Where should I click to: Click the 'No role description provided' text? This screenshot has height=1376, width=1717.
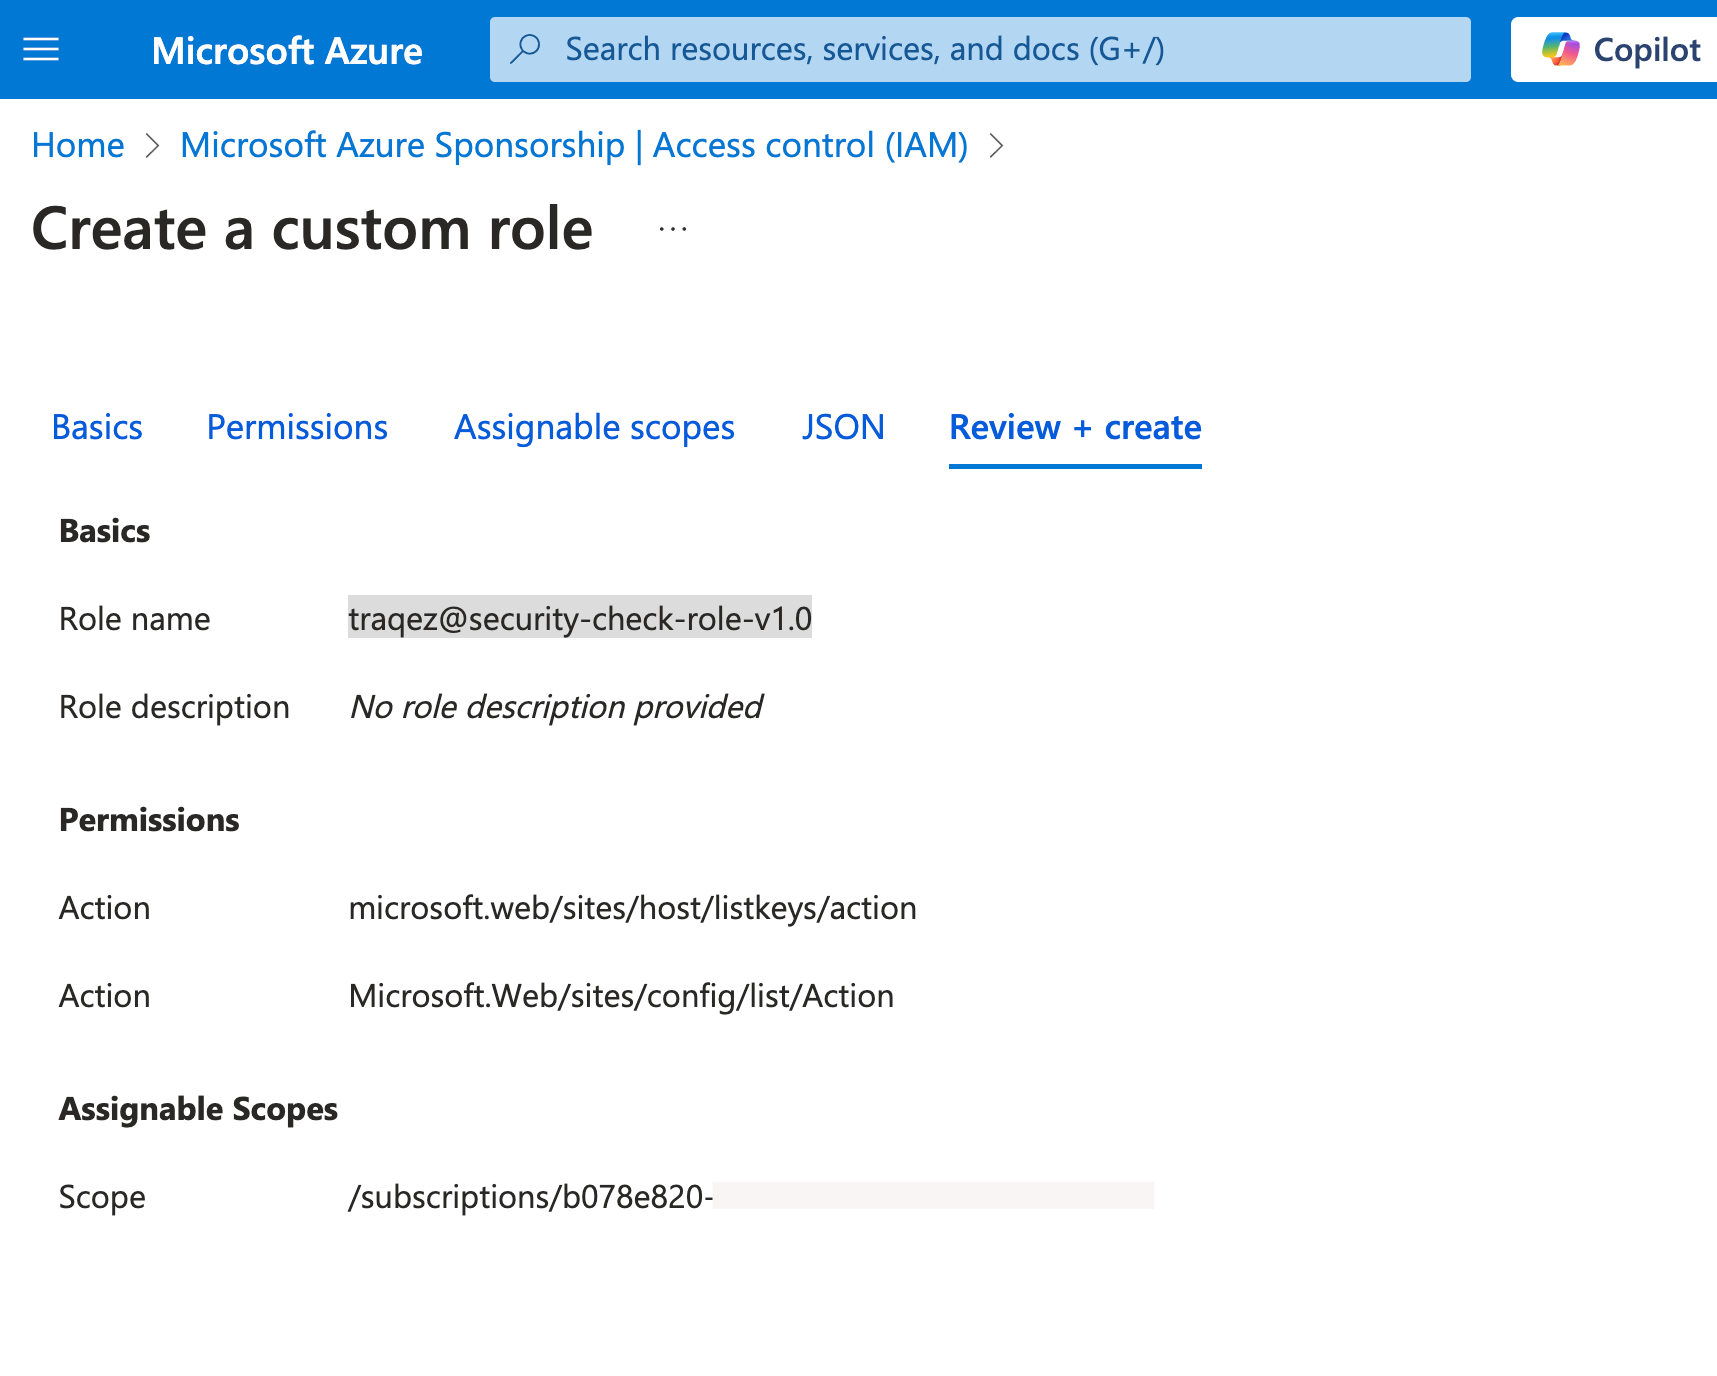(555, 707)
